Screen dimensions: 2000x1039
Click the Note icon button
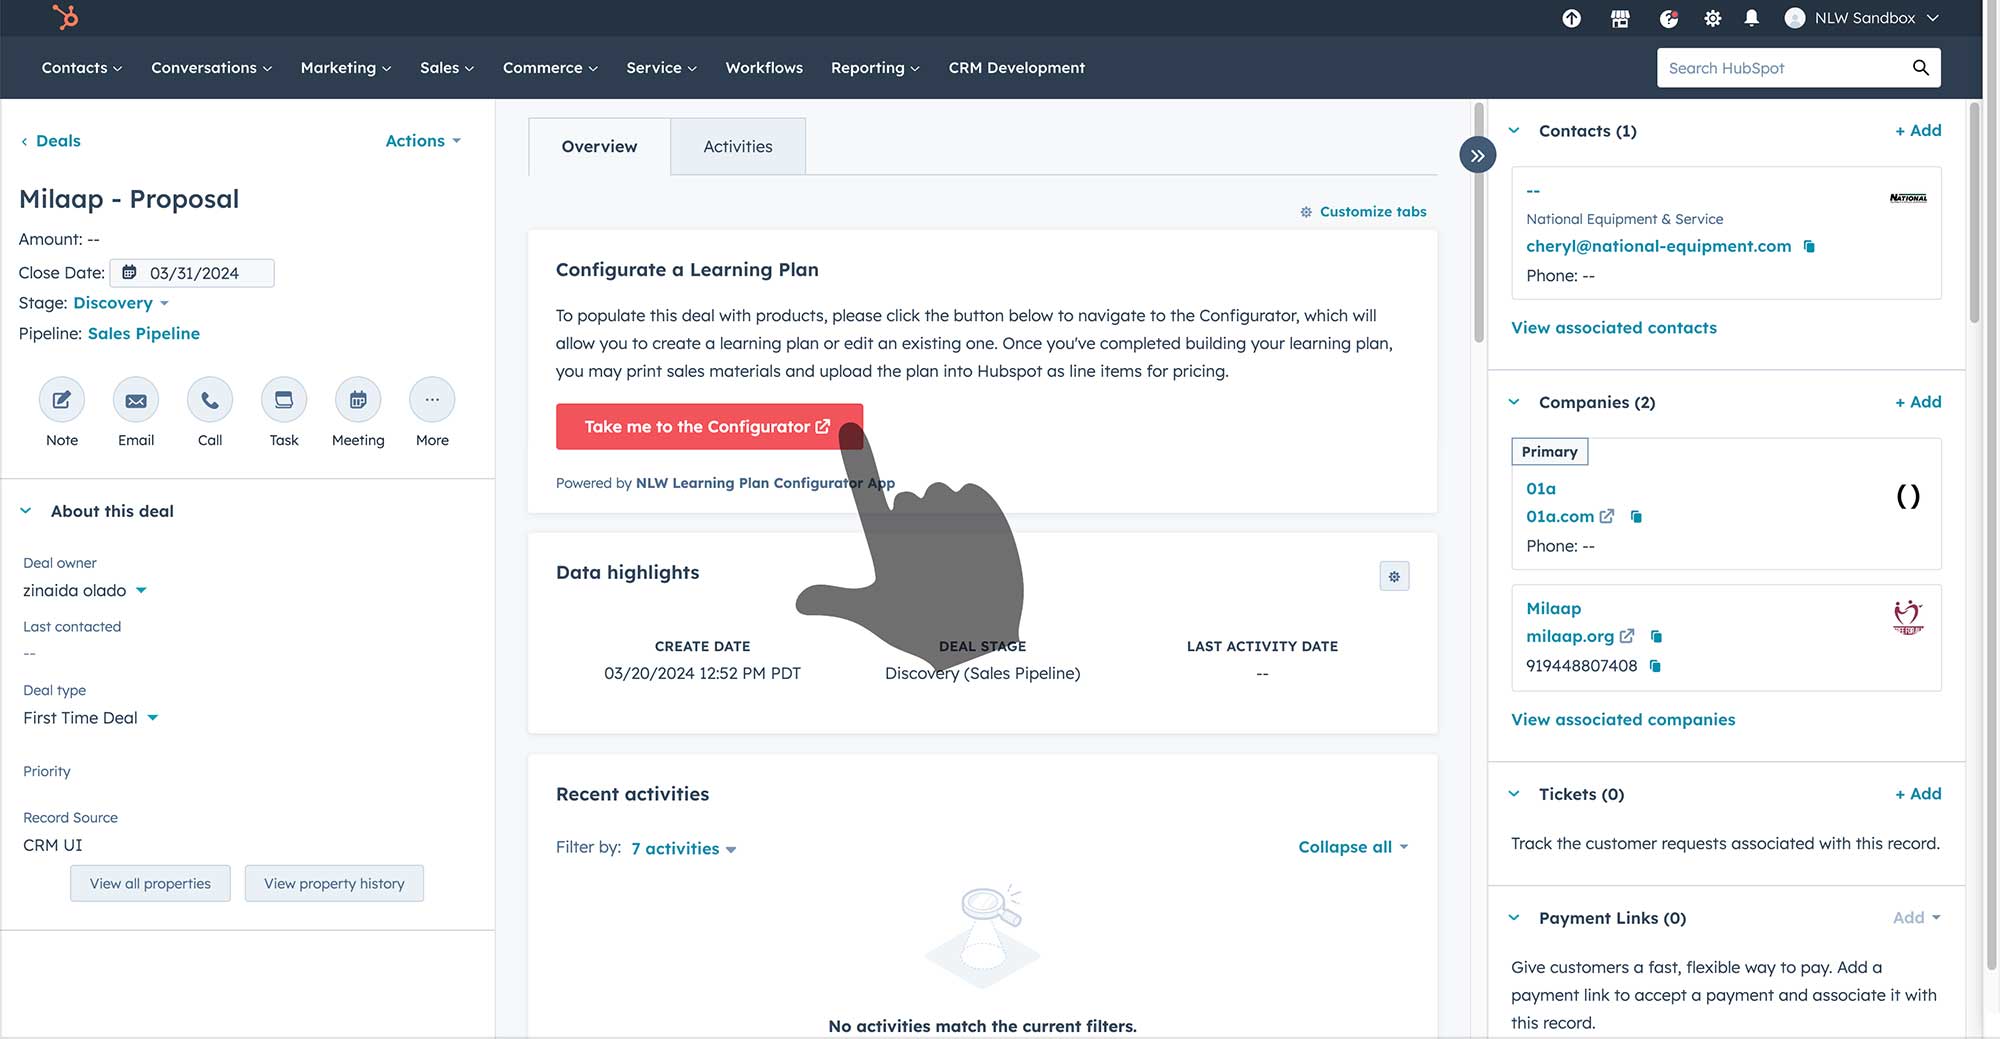point(62,400)
